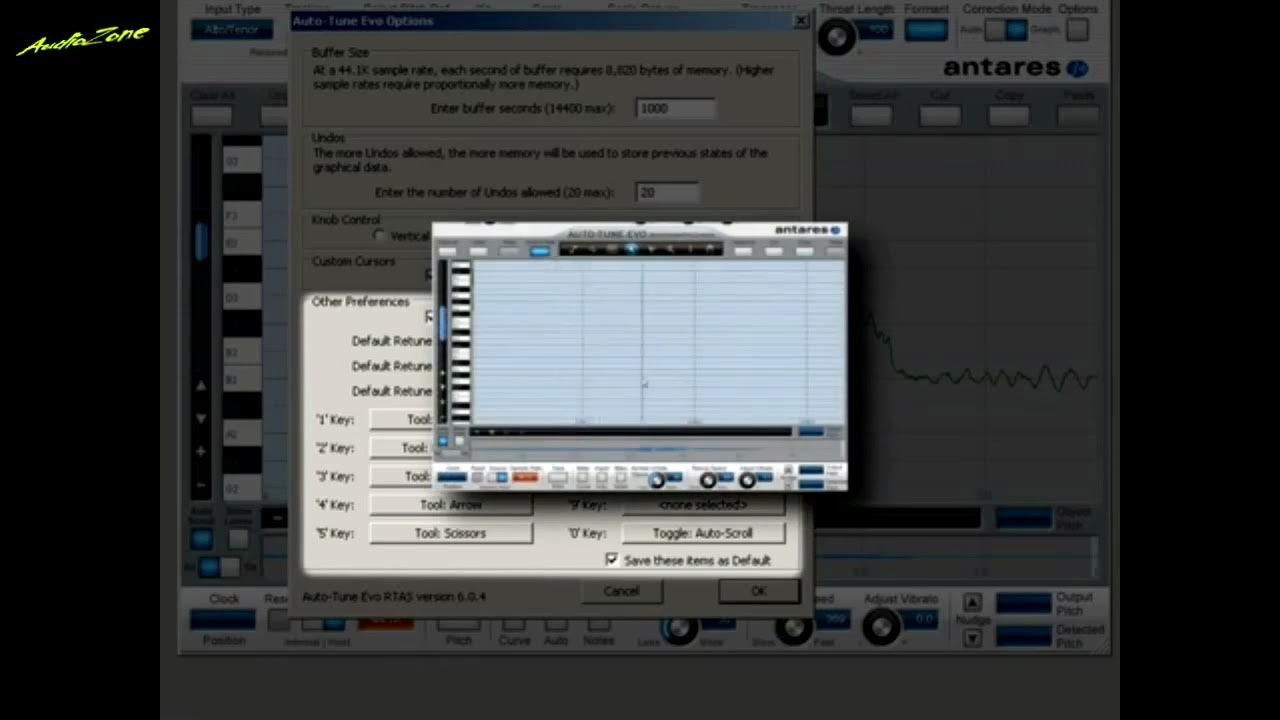Click Cancel in the Auto-Tune Evo Options dialog
The height and width of the screenshot is (720, 1280).
(x=621, y=591)
